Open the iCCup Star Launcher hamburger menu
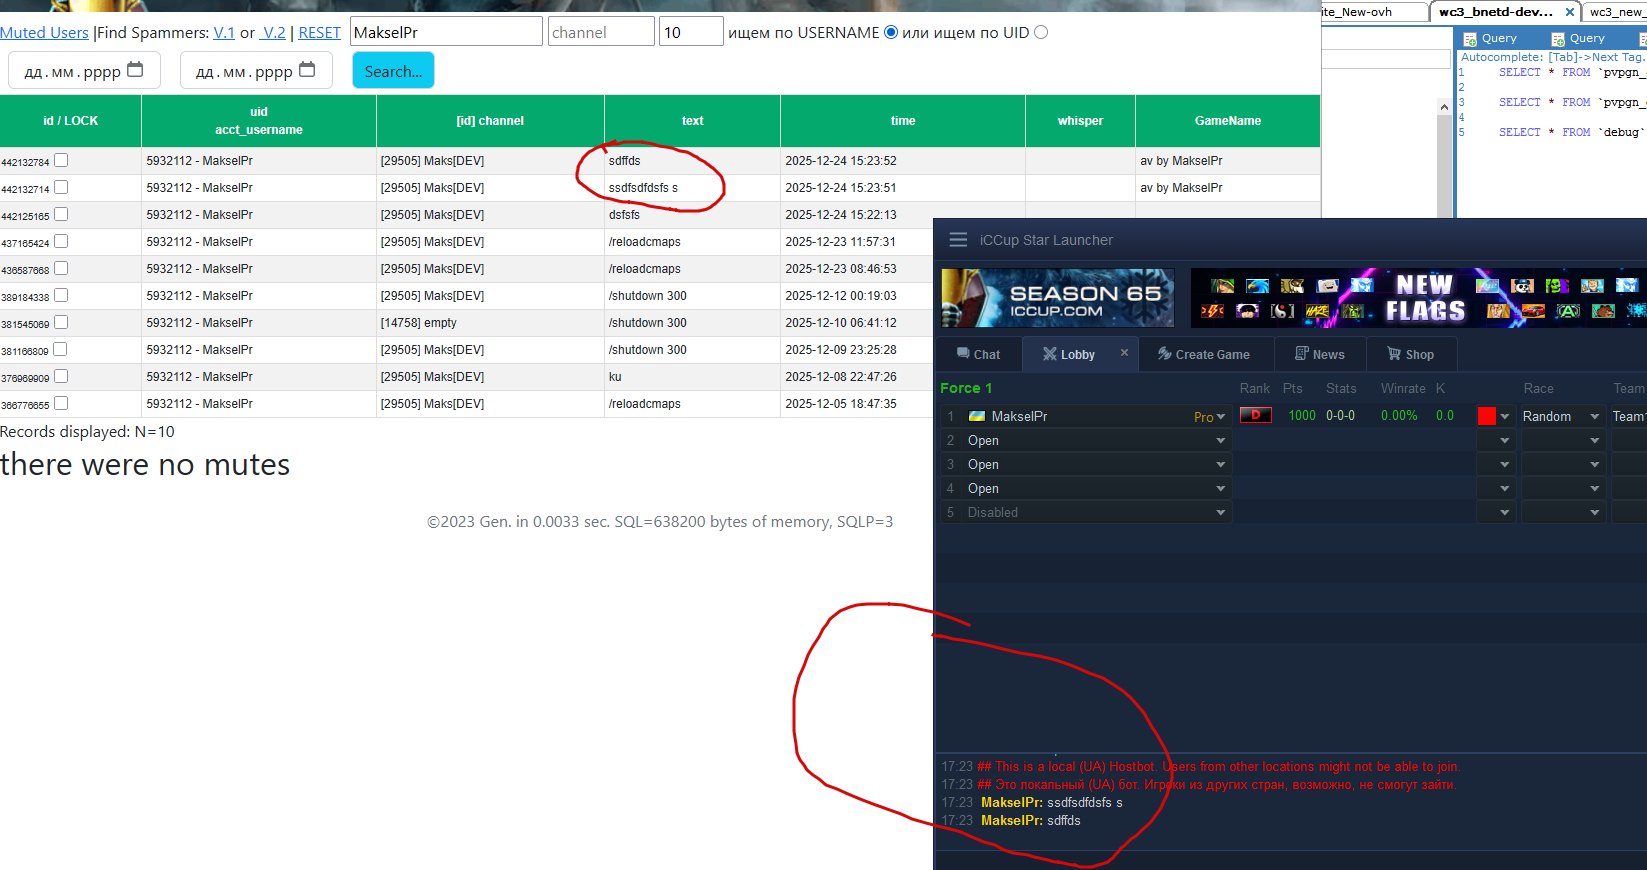This screenshot has height=870, width=1647. pyautogui.click(x=958, y=240)
